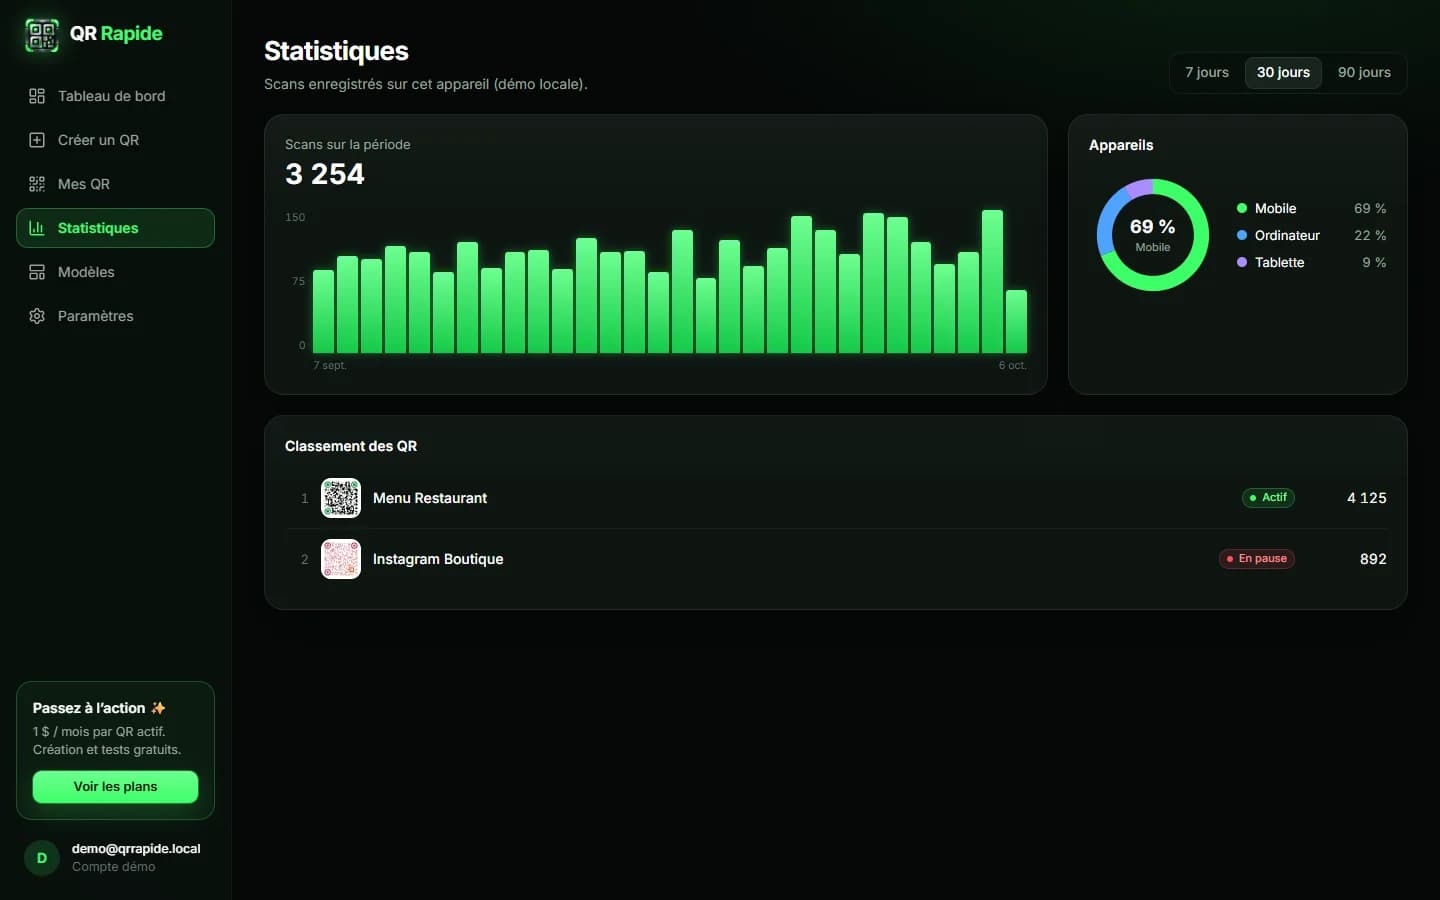Open the Instagram Boutique QR thumbnail
This screenshot has height=900, width=1440.
(341, 559)
